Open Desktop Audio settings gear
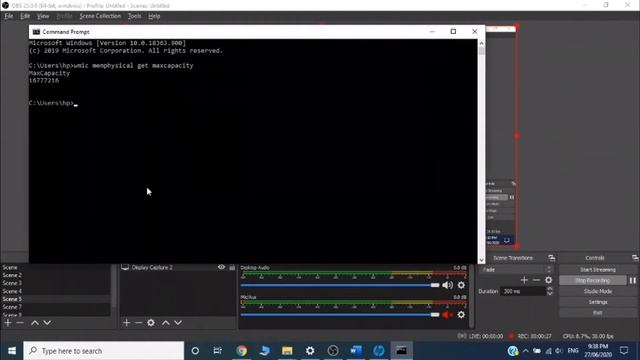 pyautogui.click(x=461, y=285)
